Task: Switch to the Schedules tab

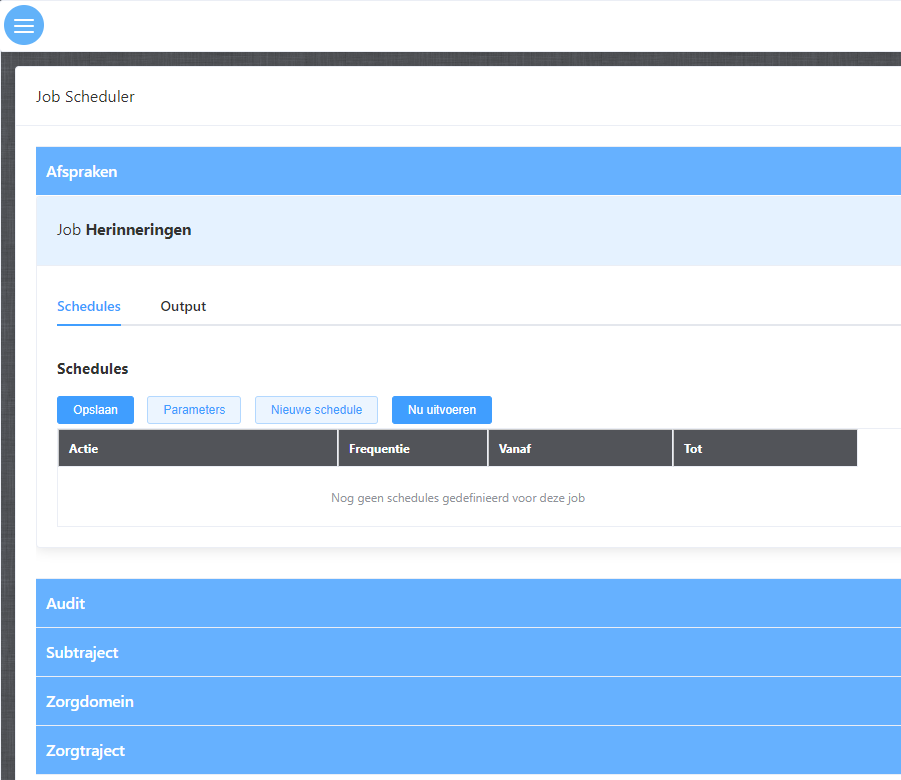Action: pyautogui.click(x=89, y=306)
